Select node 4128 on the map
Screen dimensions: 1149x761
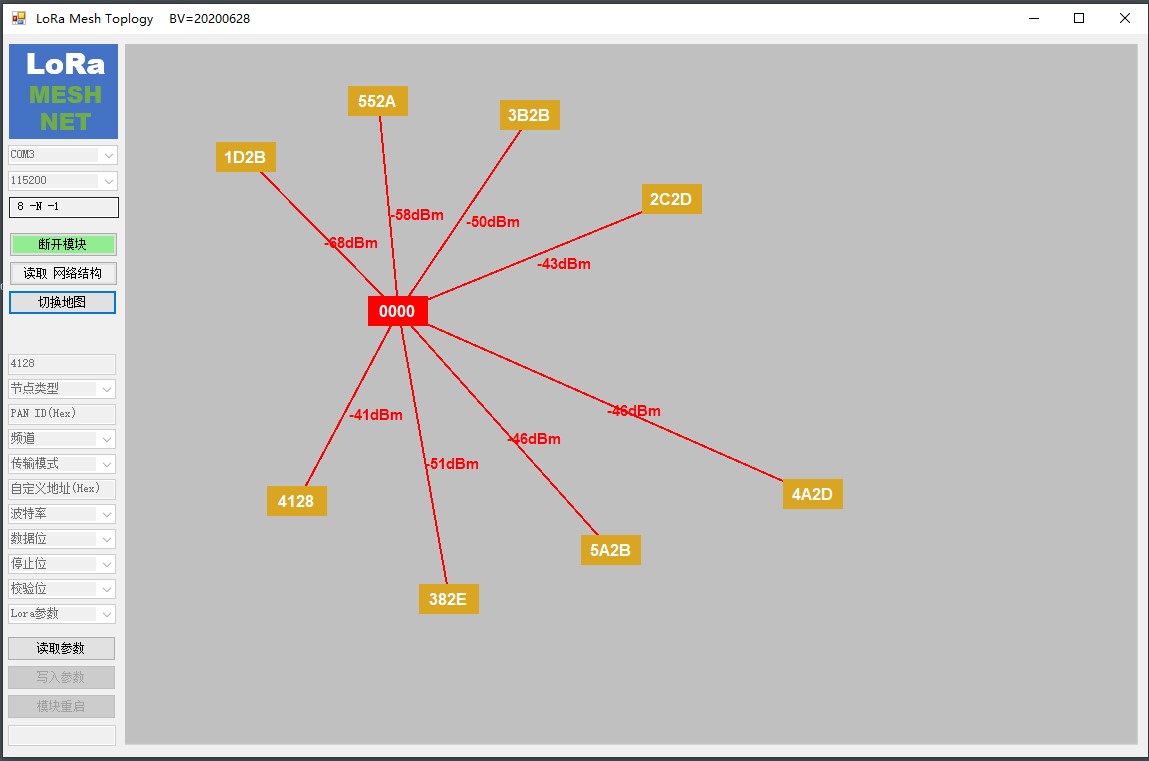coord(296,501)
